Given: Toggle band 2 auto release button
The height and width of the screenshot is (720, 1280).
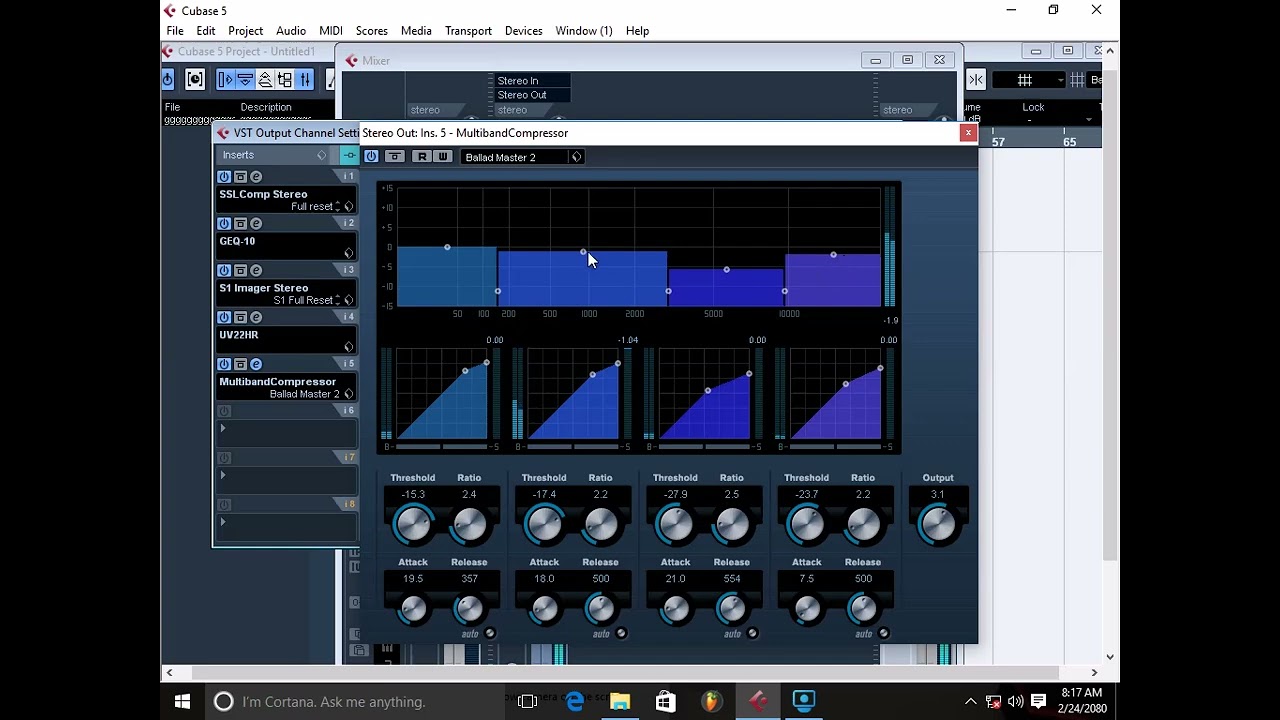Looking at the screenshot, I should pos(621,633).
